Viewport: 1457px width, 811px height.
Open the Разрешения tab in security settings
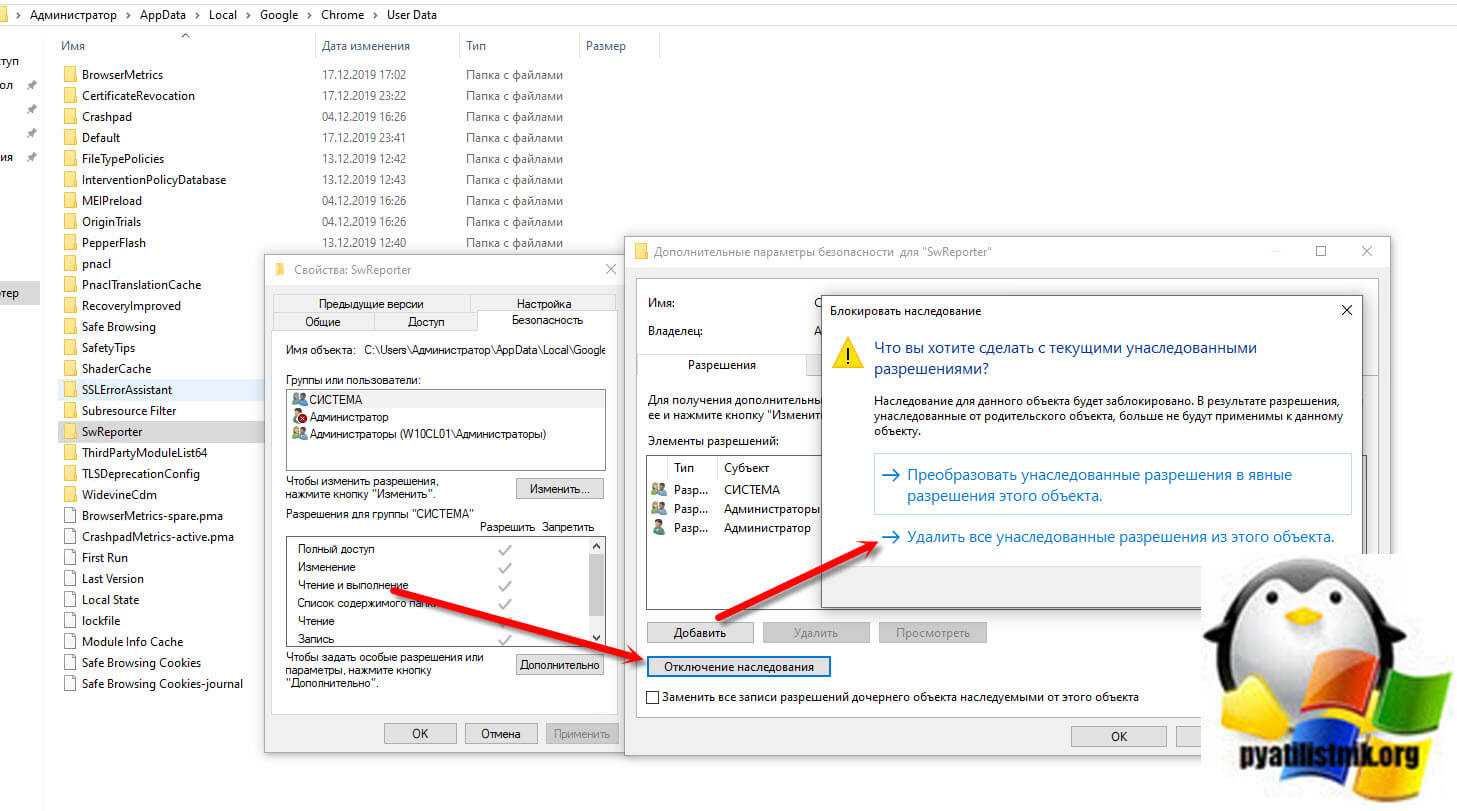point(721,365)
